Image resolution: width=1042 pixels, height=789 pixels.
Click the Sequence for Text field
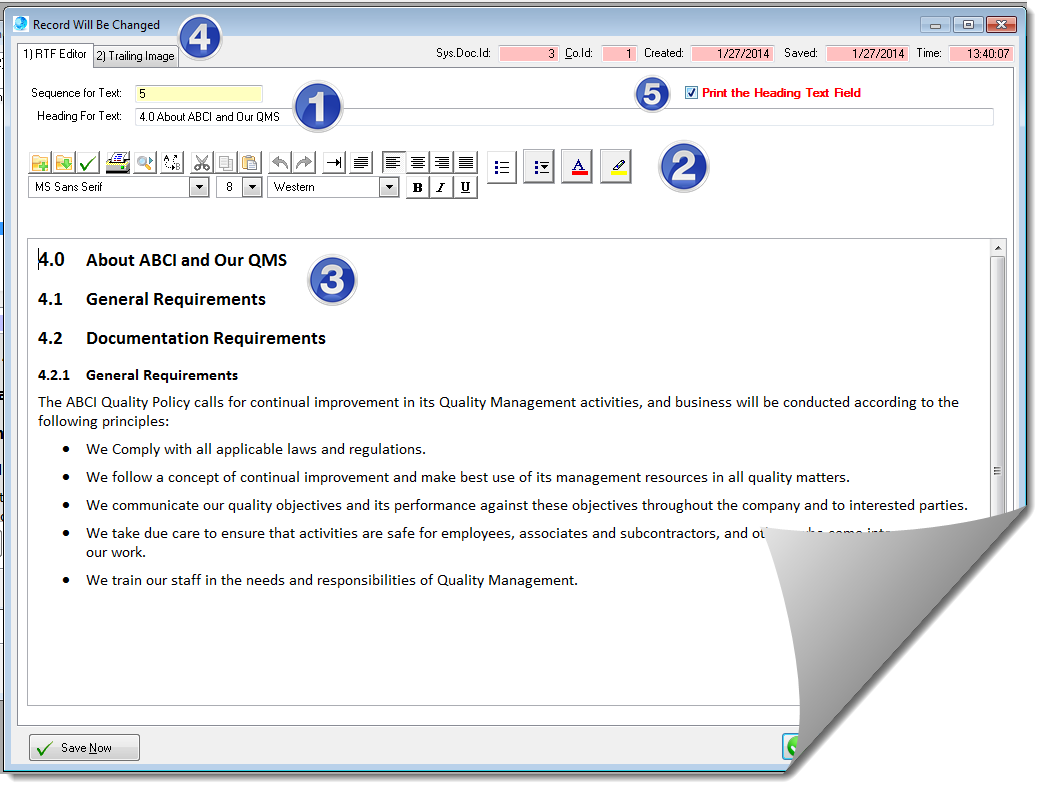pos(199,94)
